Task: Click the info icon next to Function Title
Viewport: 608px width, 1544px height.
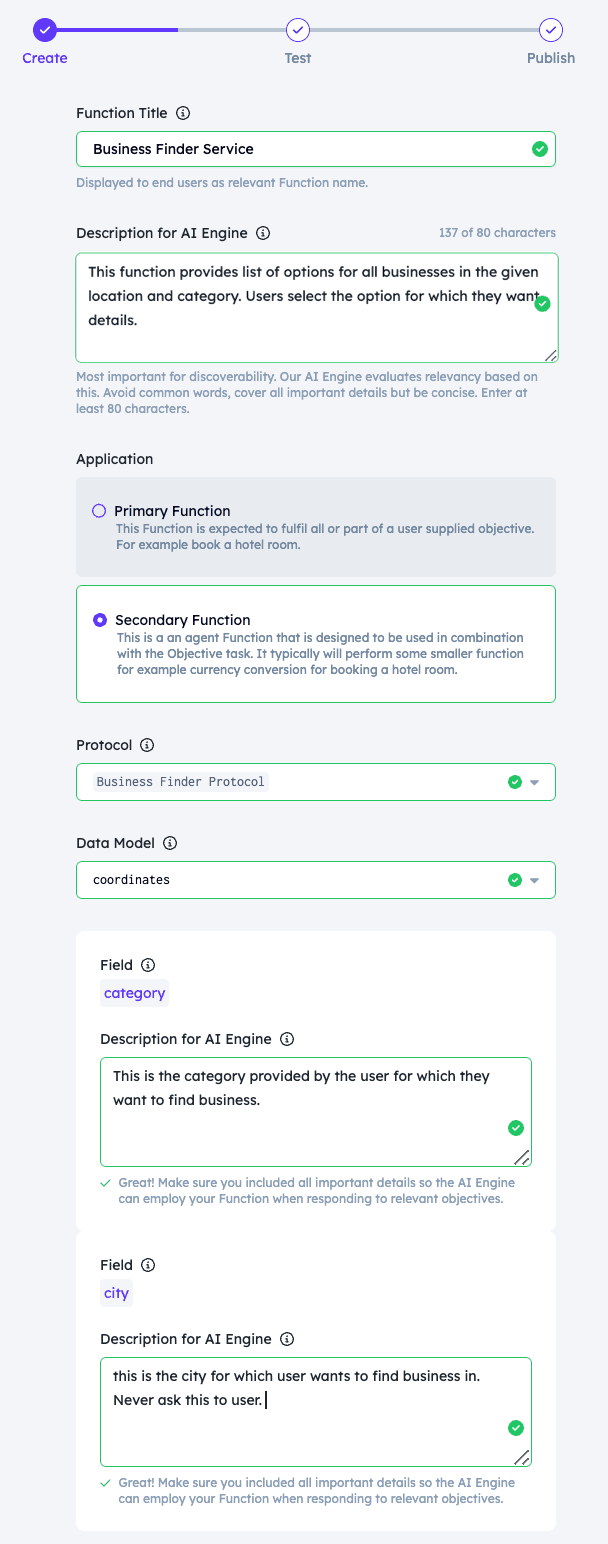Action: coord(183,113)
